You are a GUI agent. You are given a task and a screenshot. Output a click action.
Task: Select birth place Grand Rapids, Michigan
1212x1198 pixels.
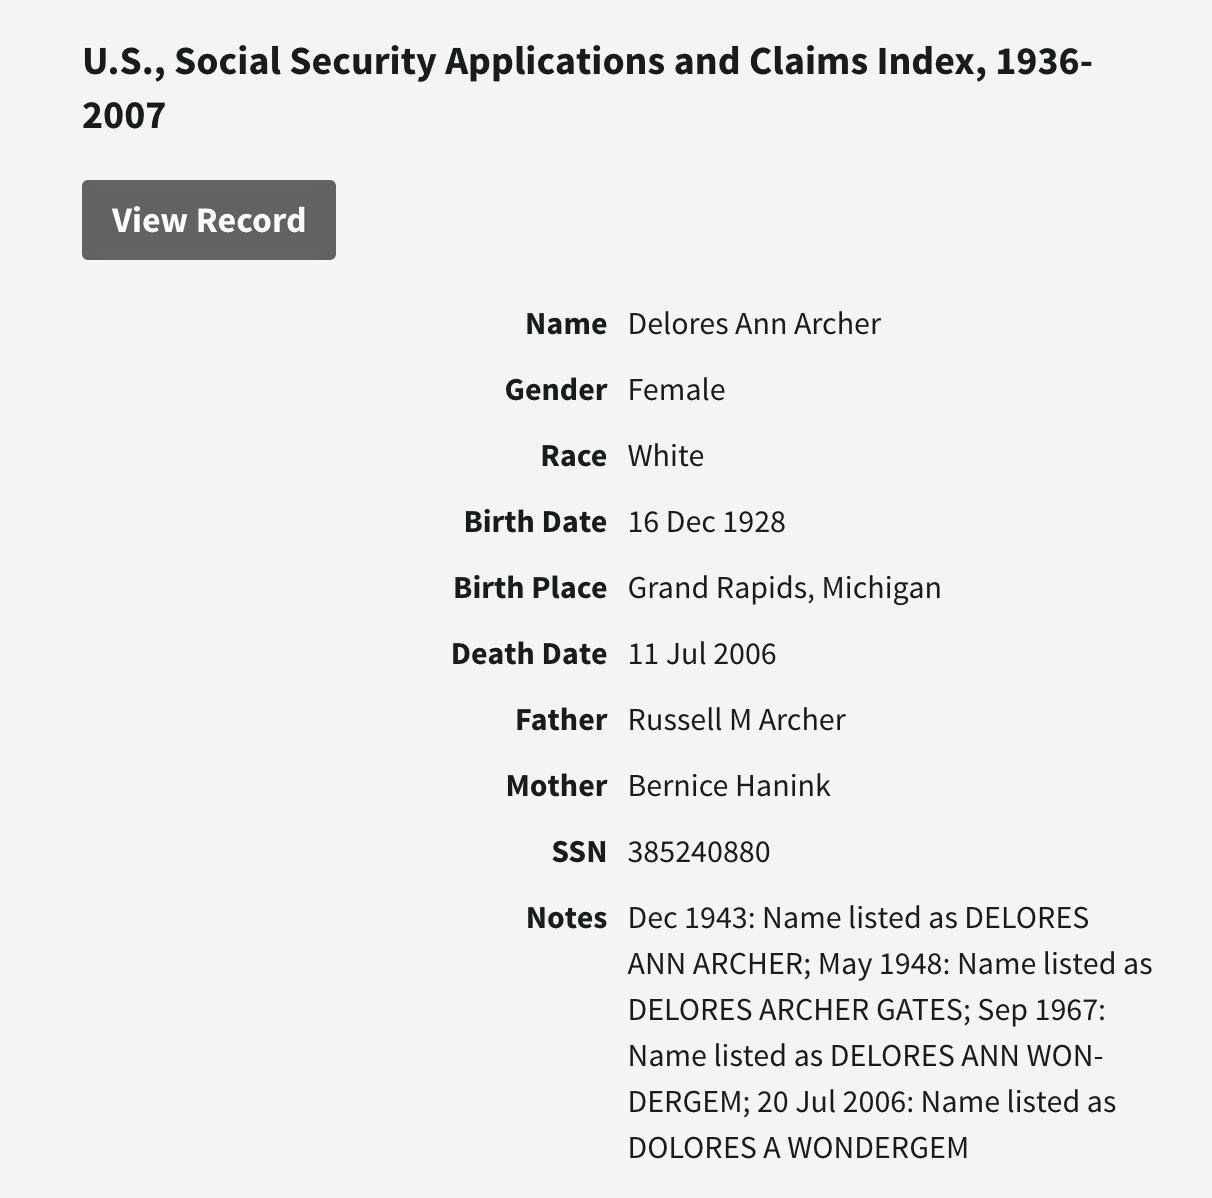(x=784, y=588)
